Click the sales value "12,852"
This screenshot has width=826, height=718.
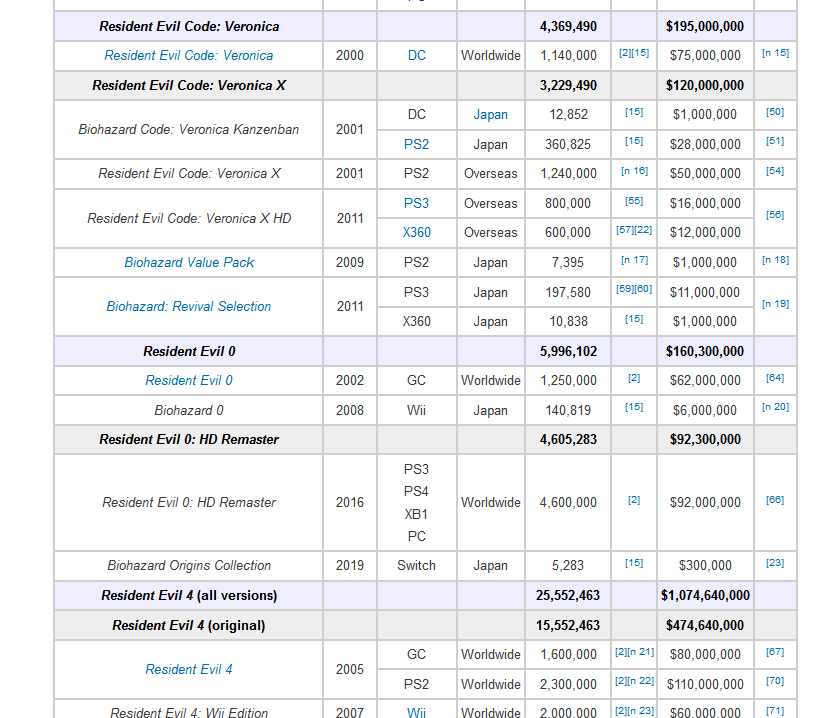[568, 114]
